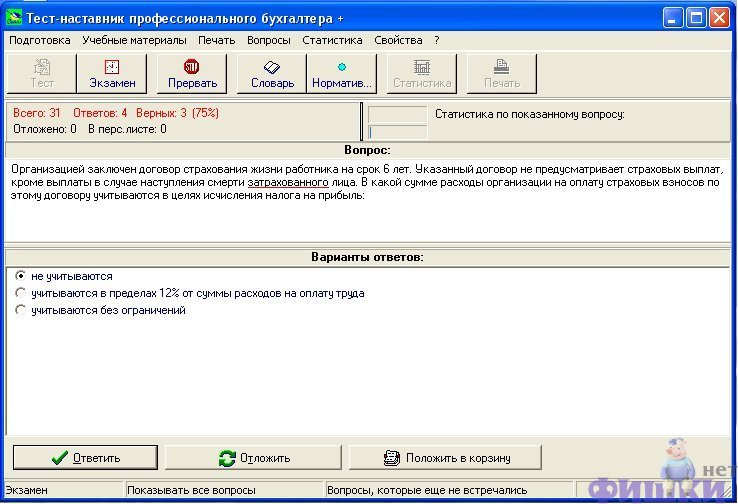Click the Статистика toolbar button

coord(422,74)
